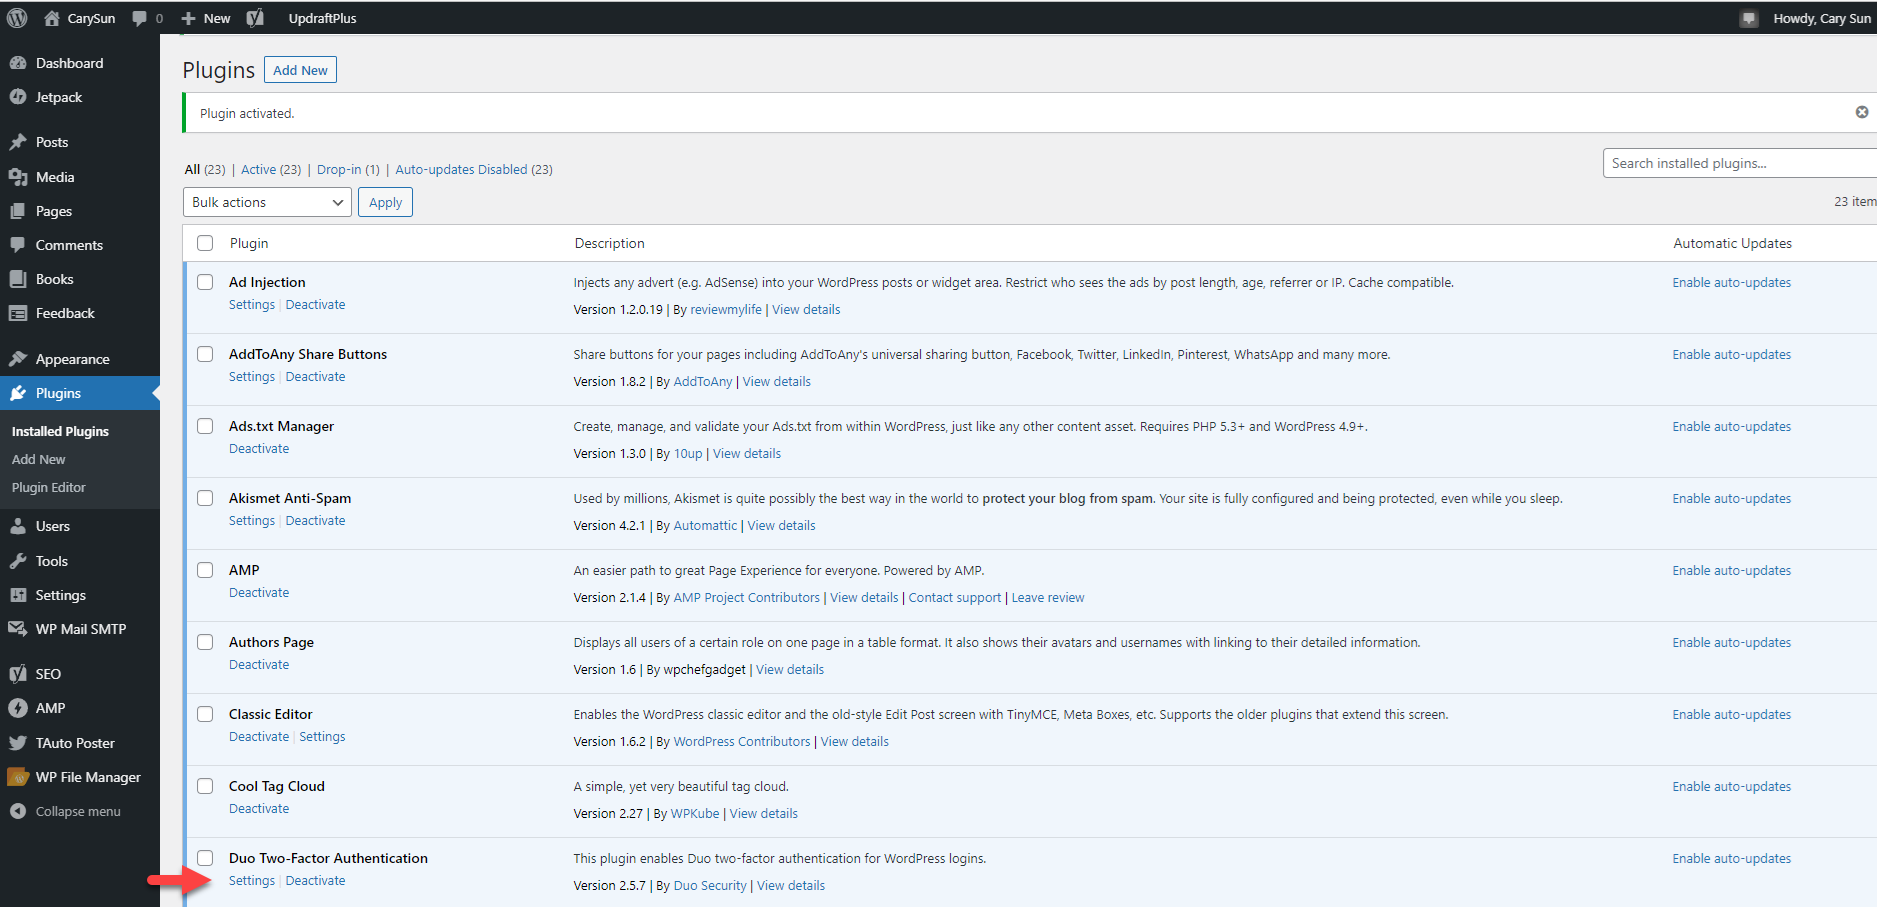
Task: Open the Yoast SEO icon in admin bar
Action: (255, 18)
